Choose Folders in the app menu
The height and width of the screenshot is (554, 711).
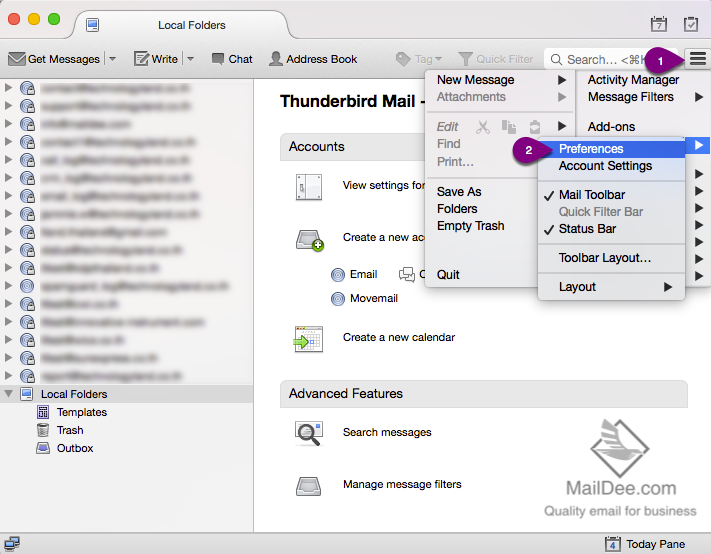(x=457, y=209)
